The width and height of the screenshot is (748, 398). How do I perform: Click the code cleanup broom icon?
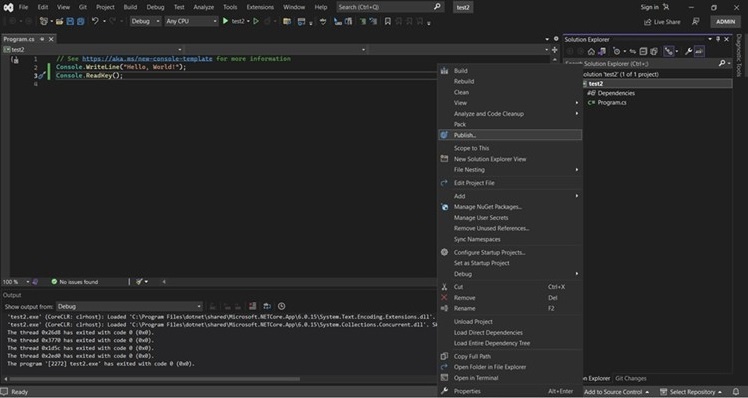click(x=139, y=282)
